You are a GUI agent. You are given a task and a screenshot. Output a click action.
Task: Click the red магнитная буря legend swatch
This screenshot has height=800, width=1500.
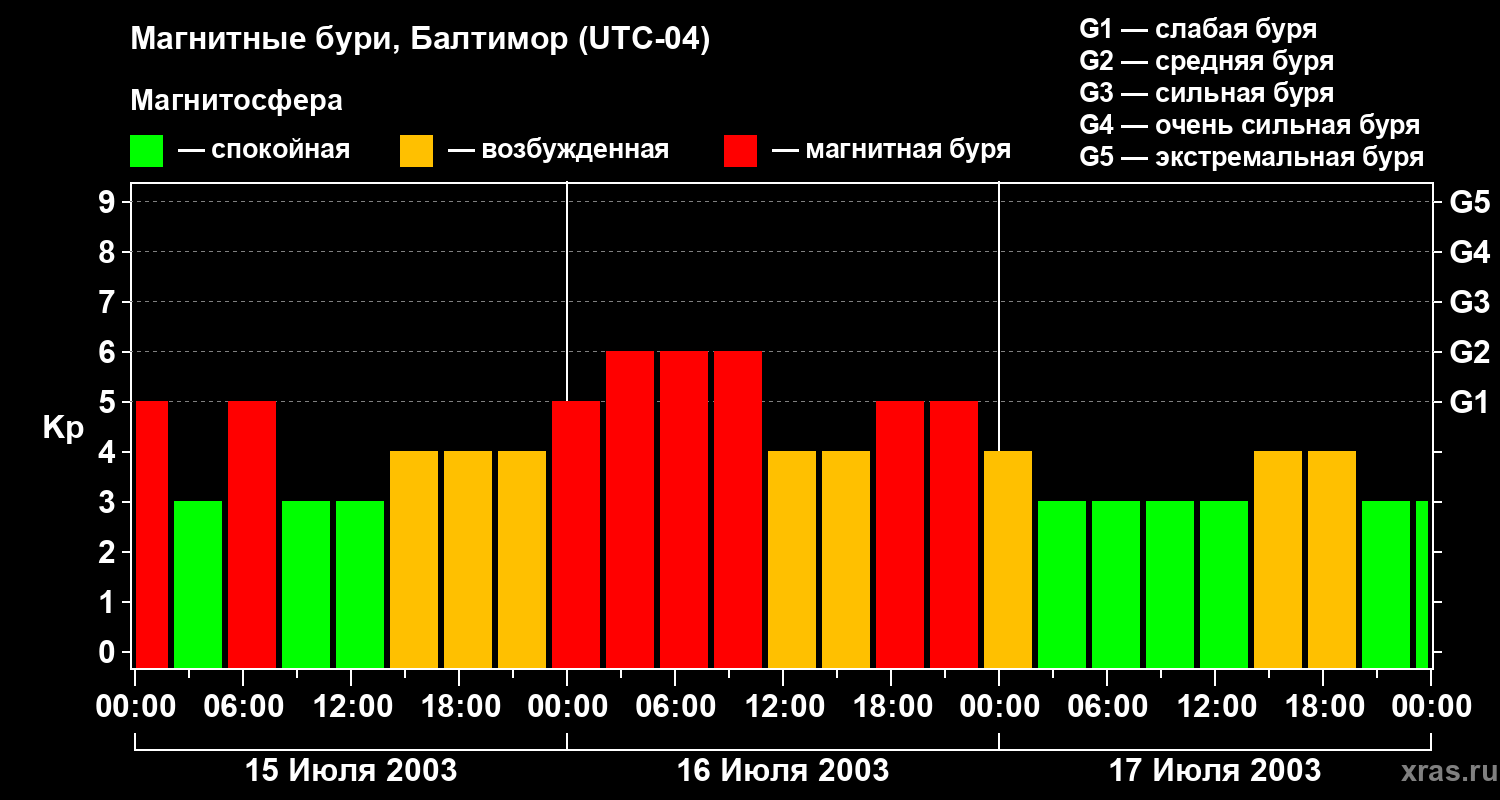[x=740, y=151]
